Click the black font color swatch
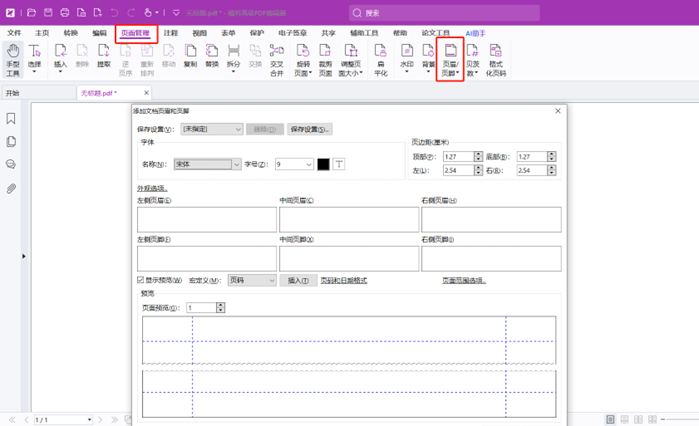699x426 pixels. pos(323,164)
